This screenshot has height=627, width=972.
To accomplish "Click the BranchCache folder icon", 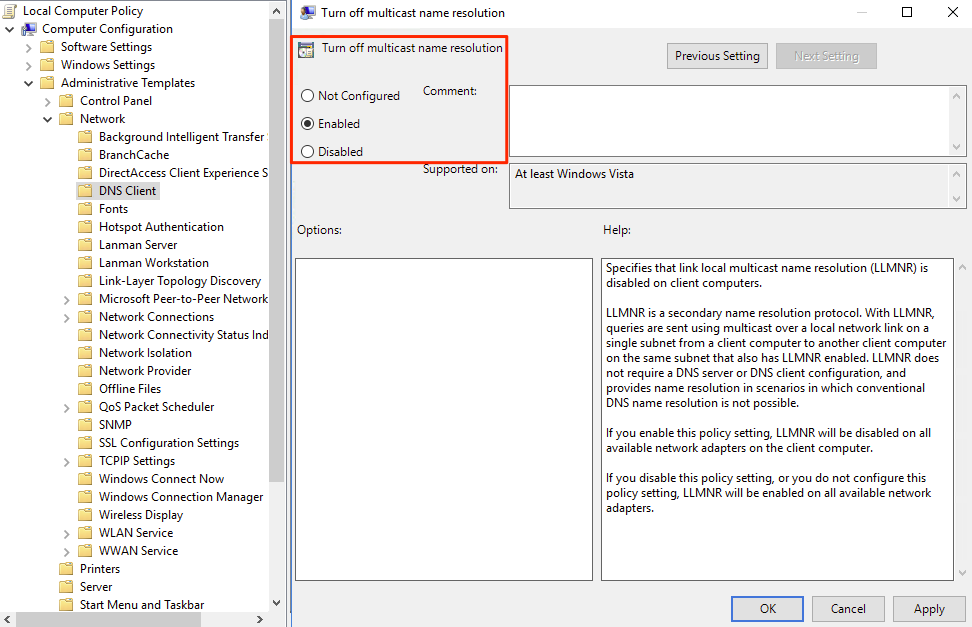I will click(85, 155).
